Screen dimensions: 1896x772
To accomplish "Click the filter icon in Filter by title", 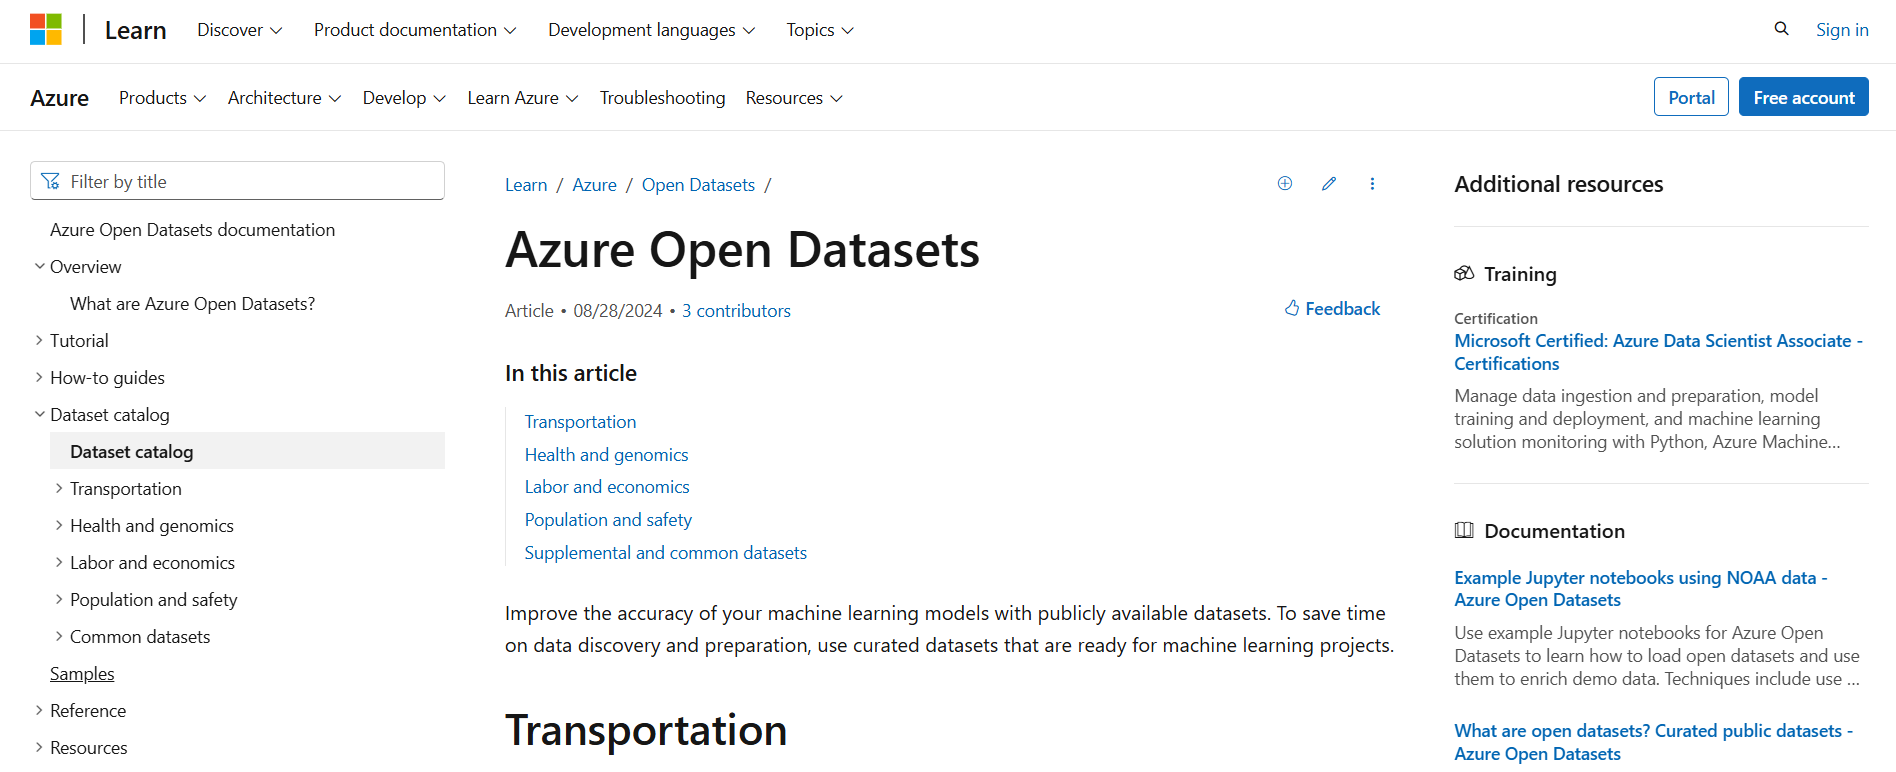I will tap(51, 182).
